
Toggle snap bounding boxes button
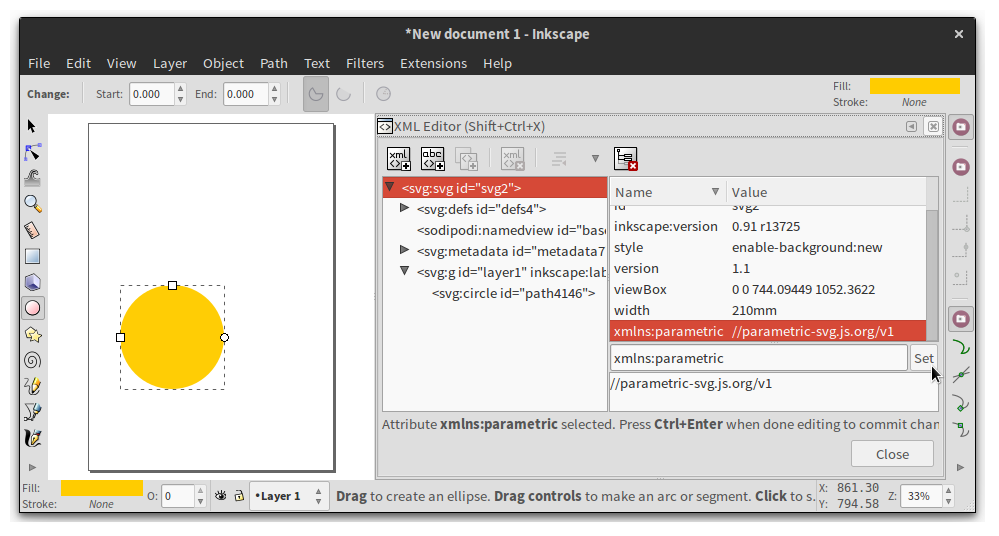point(961,167)
